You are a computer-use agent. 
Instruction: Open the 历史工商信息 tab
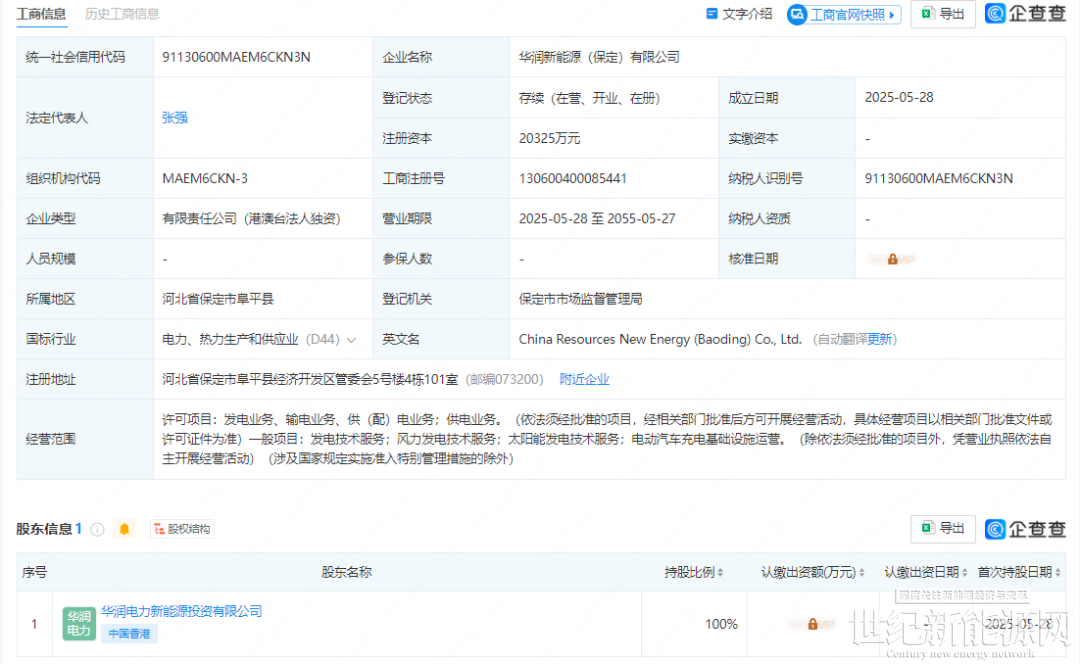122,14
